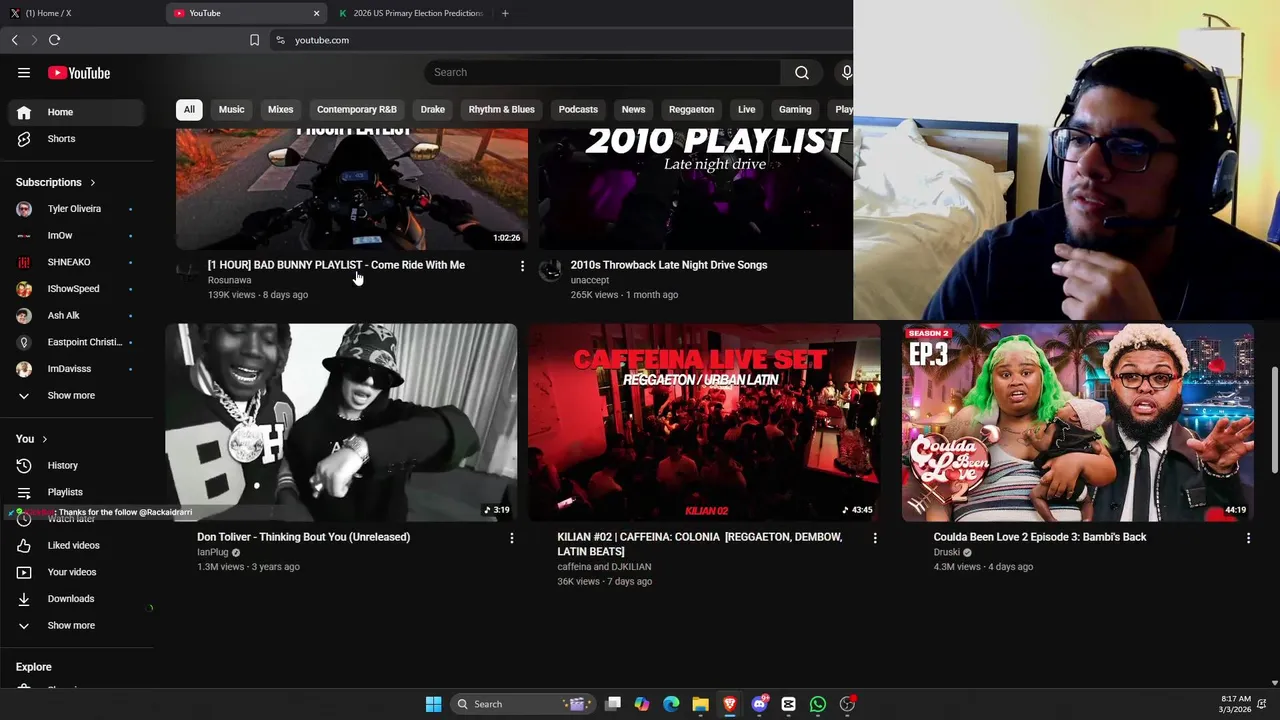Open Windows Start menu
1280x720 pixels.
click(x=433, y=704)
